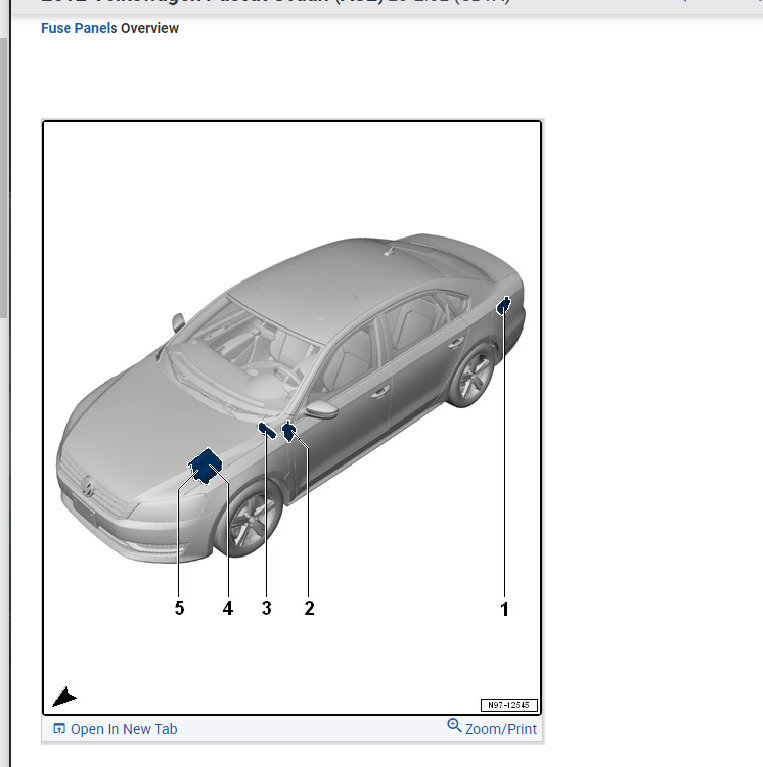Click callout number 5 in the diagram

click(x=179, y=608)
